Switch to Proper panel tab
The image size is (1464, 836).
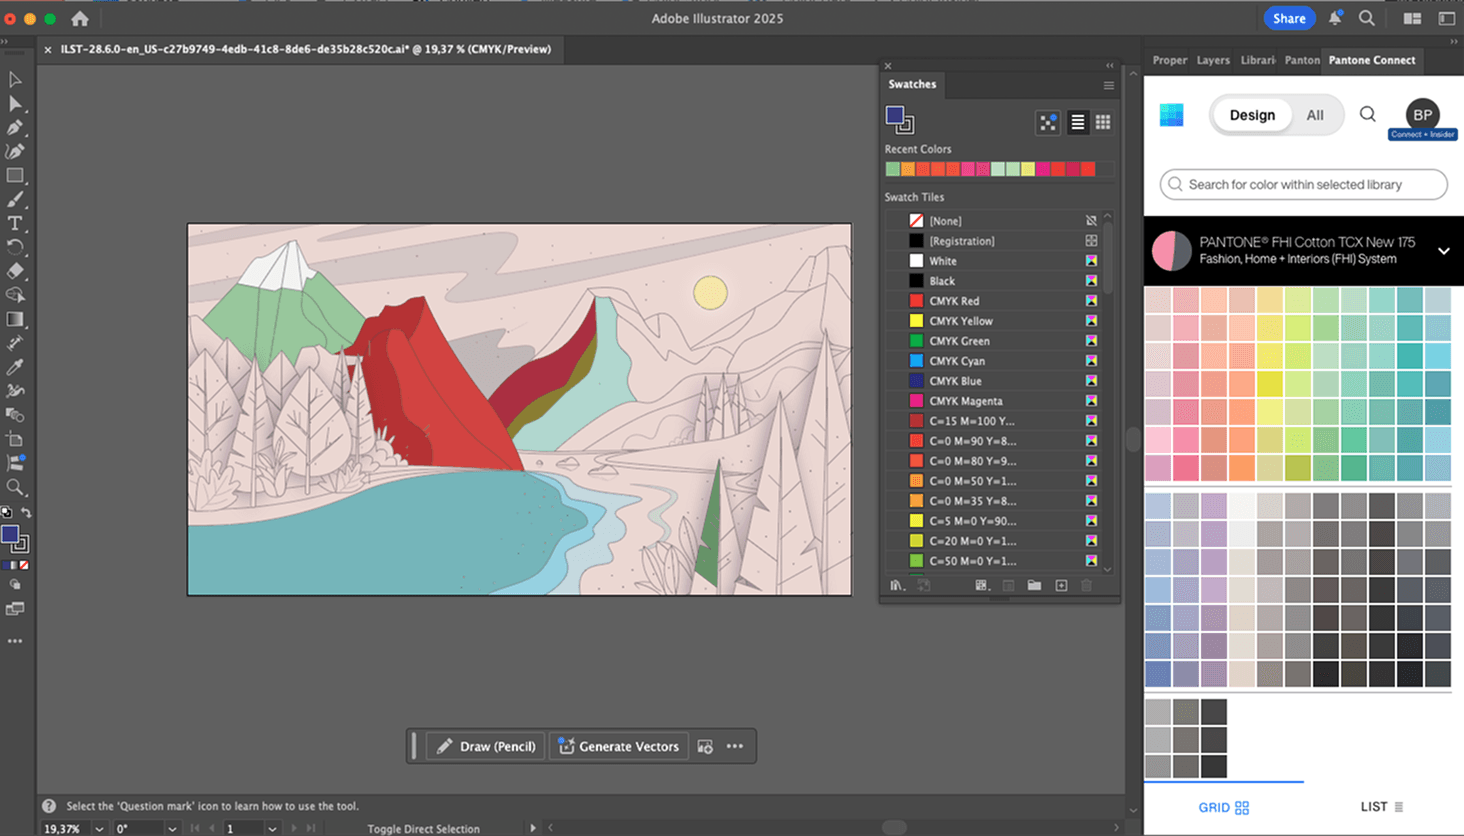click(1169, 60)
